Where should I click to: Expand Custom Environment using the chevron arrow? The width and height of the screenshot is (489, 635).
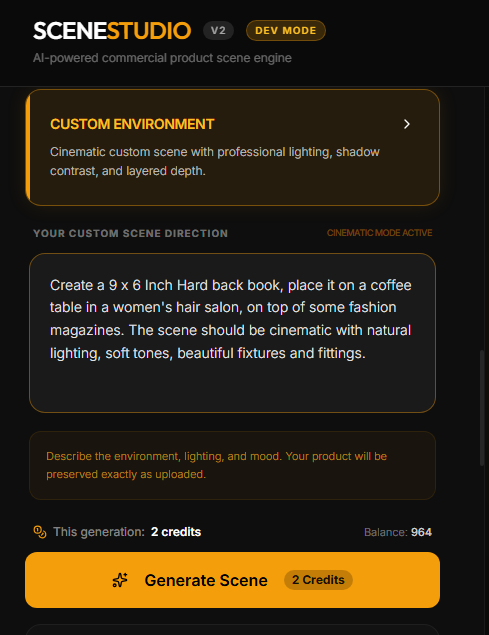coord(407,124)
